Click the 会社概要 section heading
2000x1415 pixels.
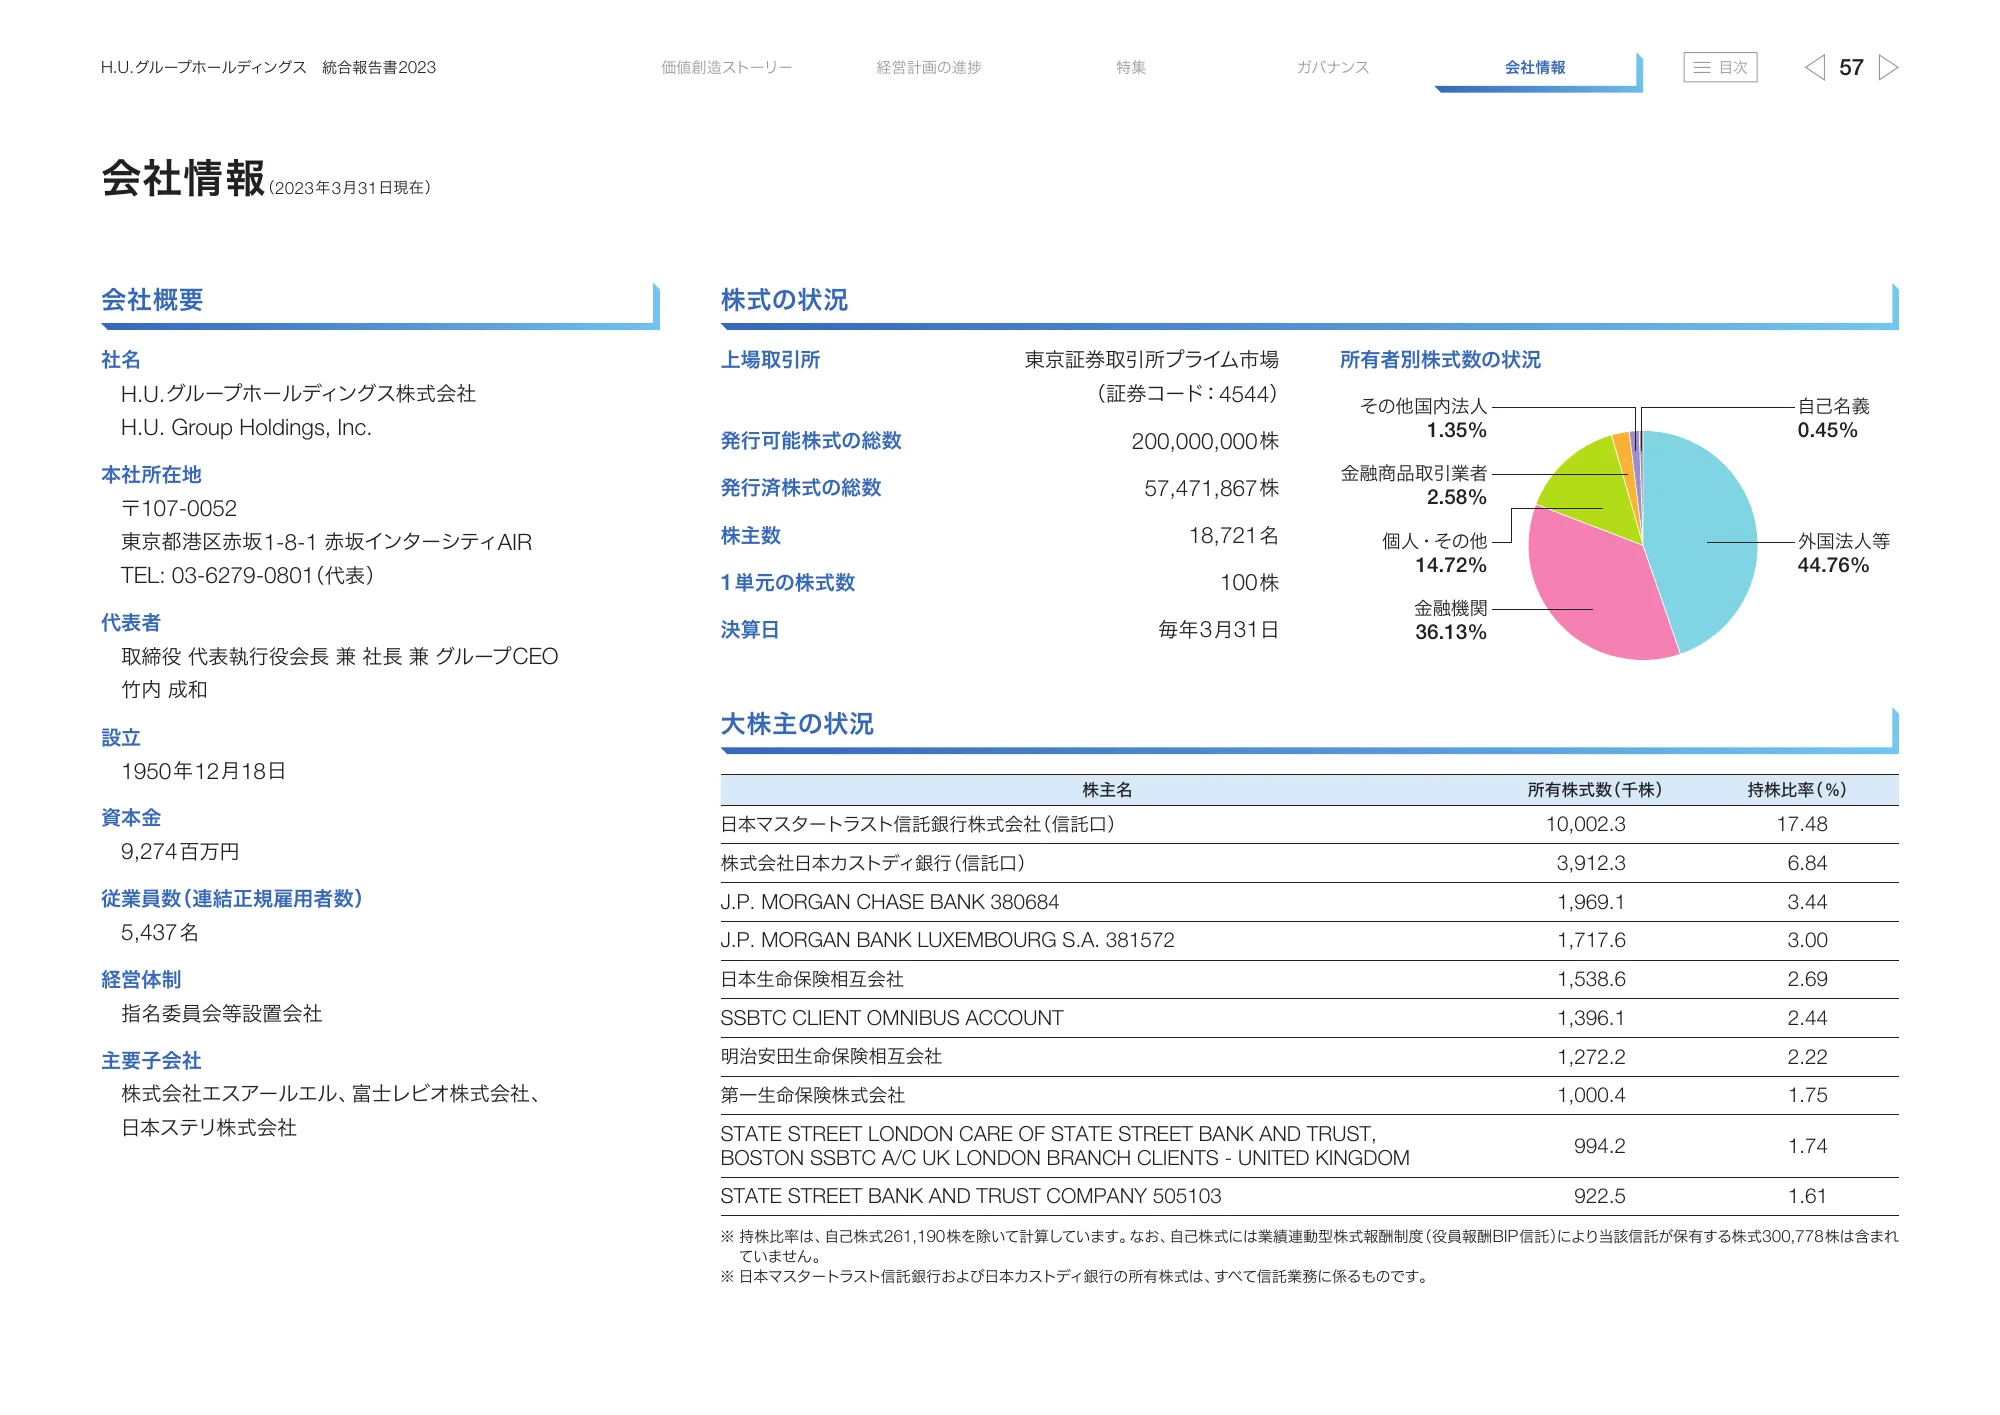(x=152, y=300)
